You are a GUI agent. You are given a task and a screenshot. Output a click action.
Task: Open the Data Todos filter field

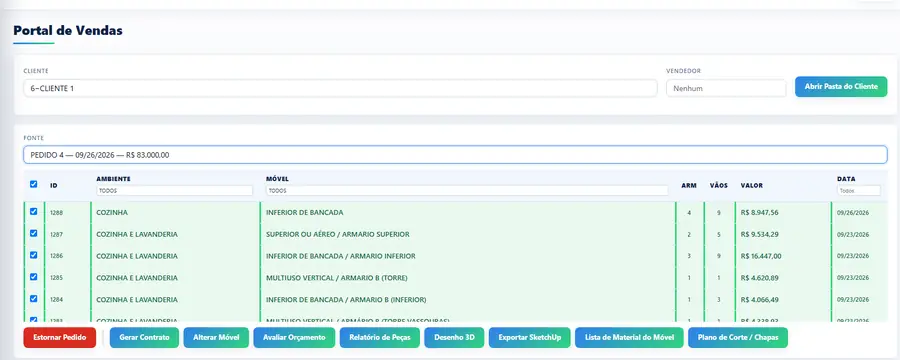tap(859, 191)
